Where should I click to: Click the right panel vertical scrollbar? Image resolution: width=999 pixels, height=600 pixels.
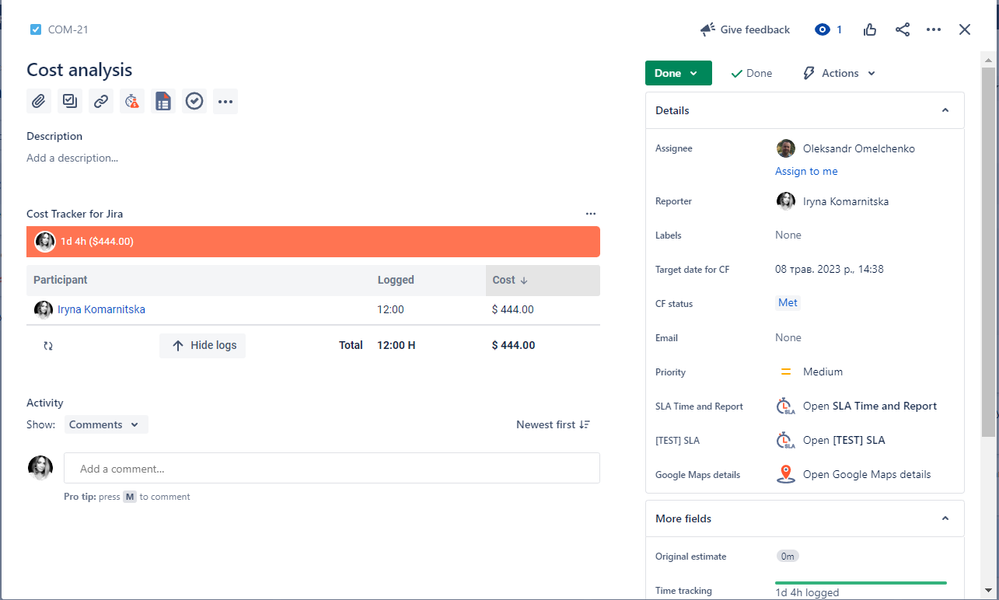pos(988,252)
